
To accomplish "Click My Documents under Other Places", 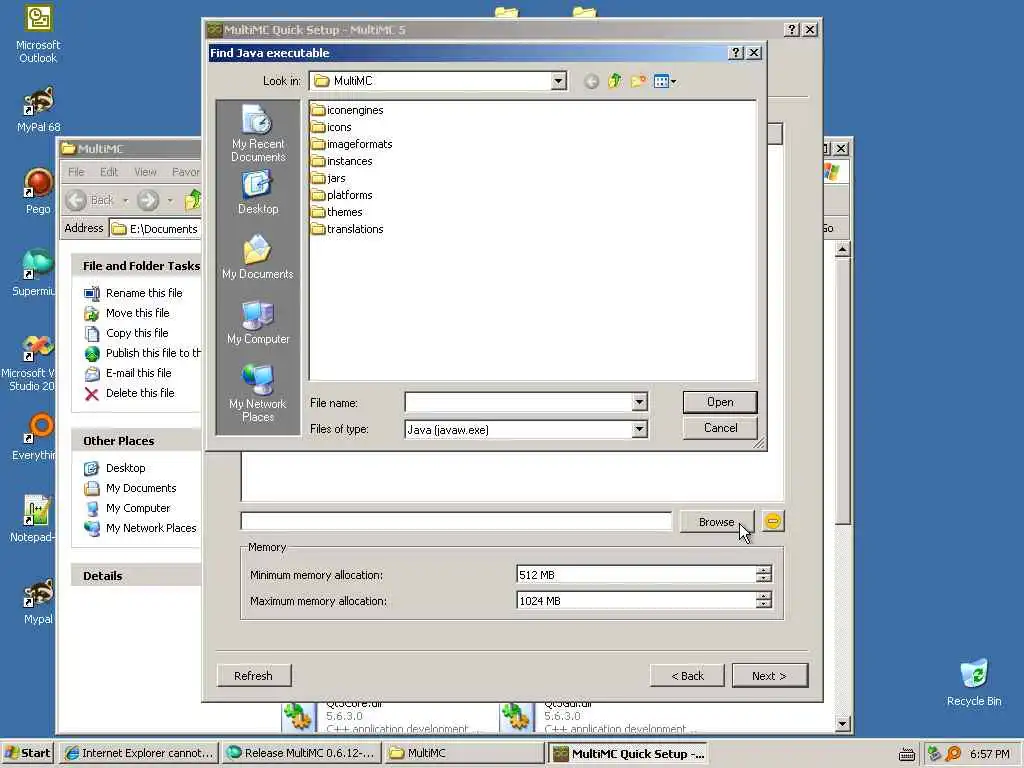I will click(141, 488).
